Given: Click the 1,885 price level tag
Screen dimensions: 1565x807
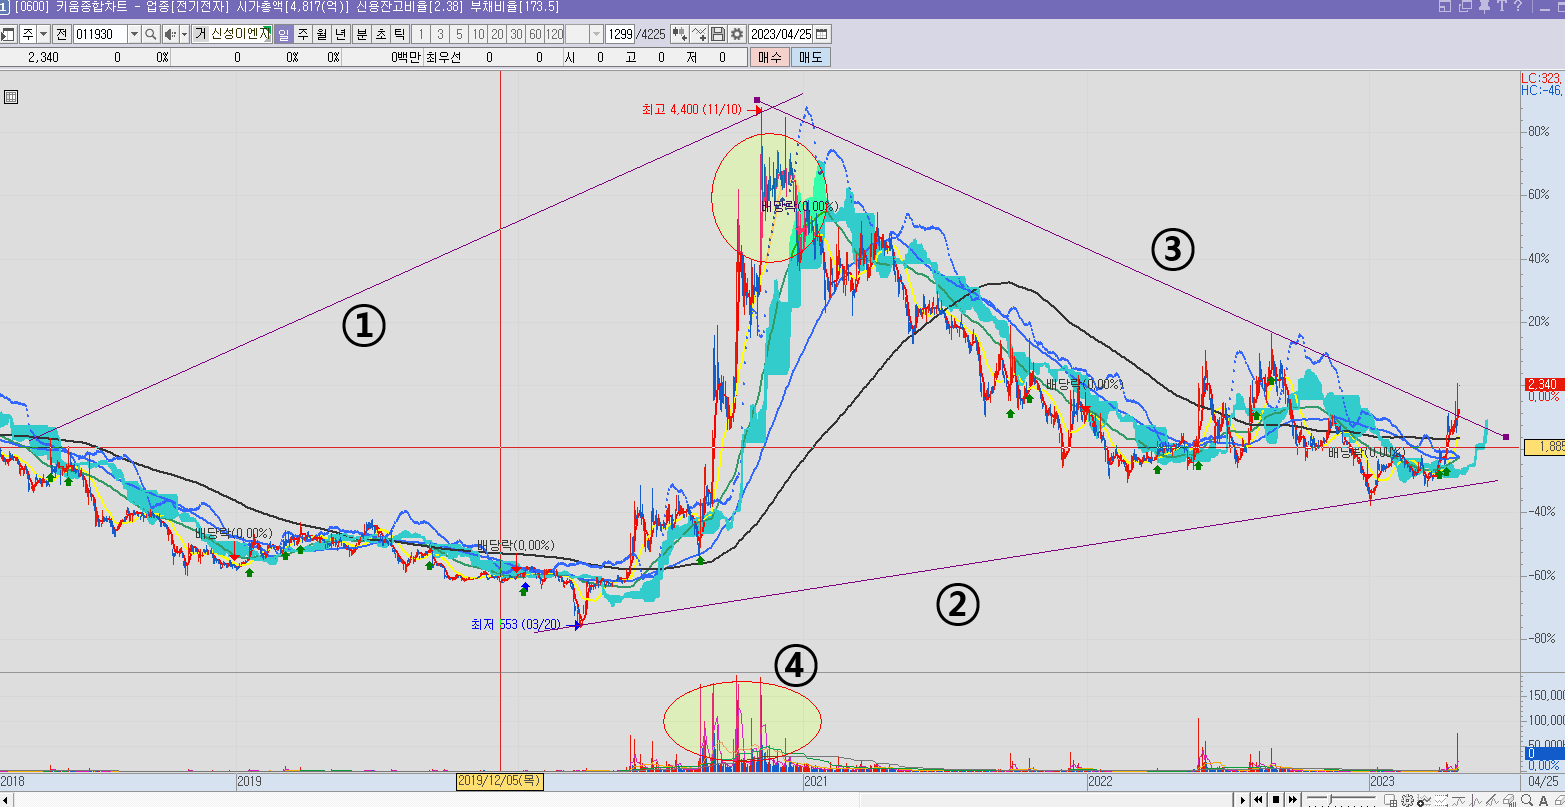Looking at the screenshot, I should [1545, 447].
